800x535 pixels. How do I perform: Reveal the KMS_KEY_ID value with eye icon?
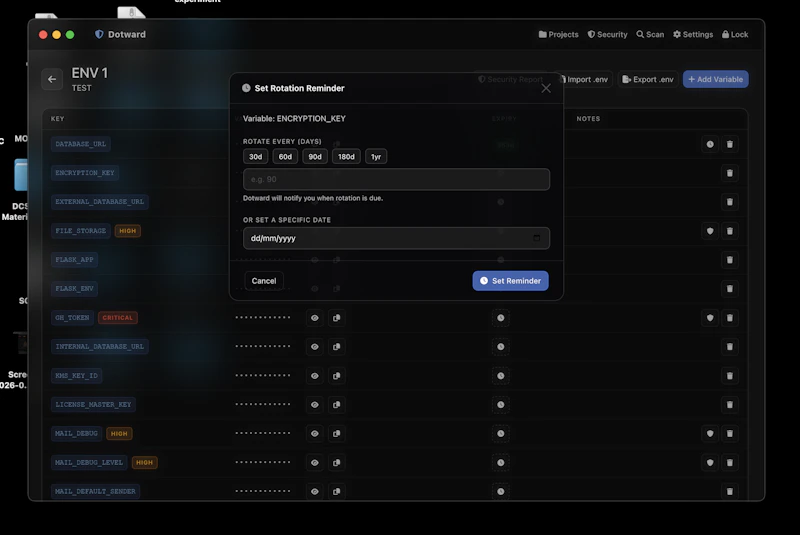(x=315, y=376)
